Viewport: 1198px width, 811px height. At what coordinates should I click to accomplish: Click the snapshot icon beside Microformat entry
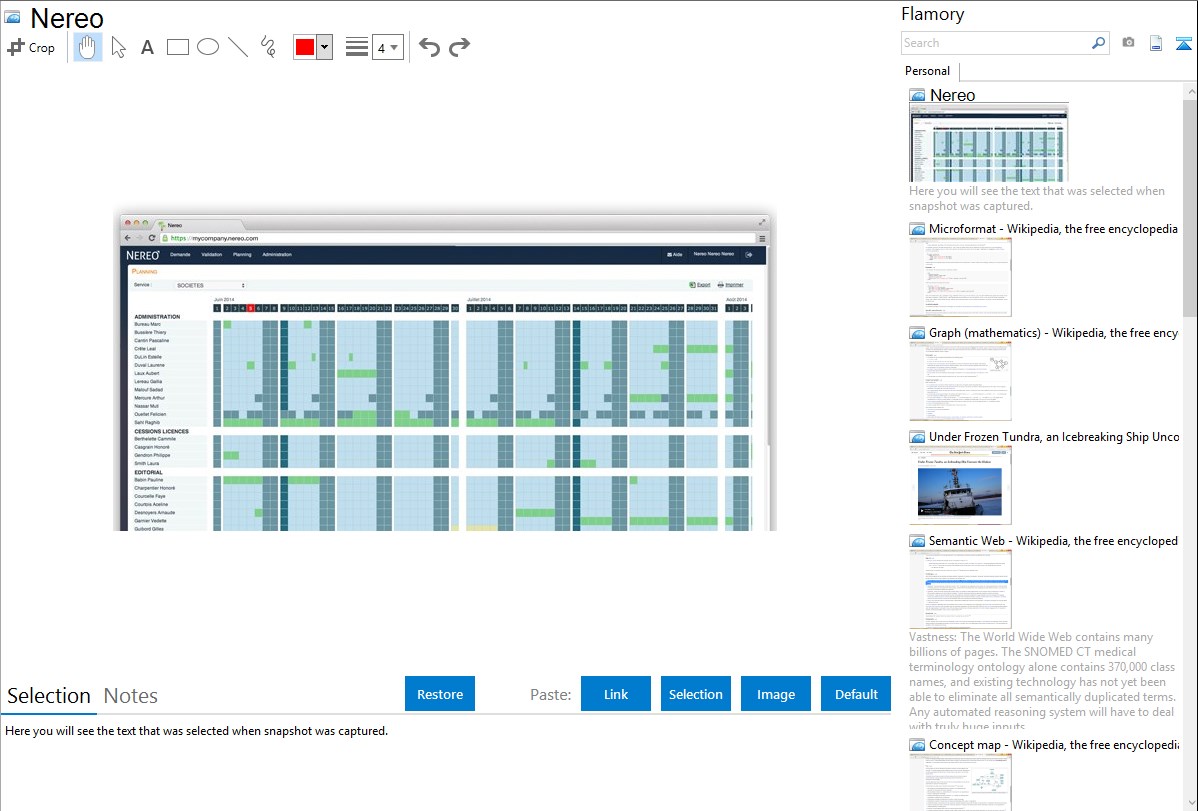pos(918,229)
